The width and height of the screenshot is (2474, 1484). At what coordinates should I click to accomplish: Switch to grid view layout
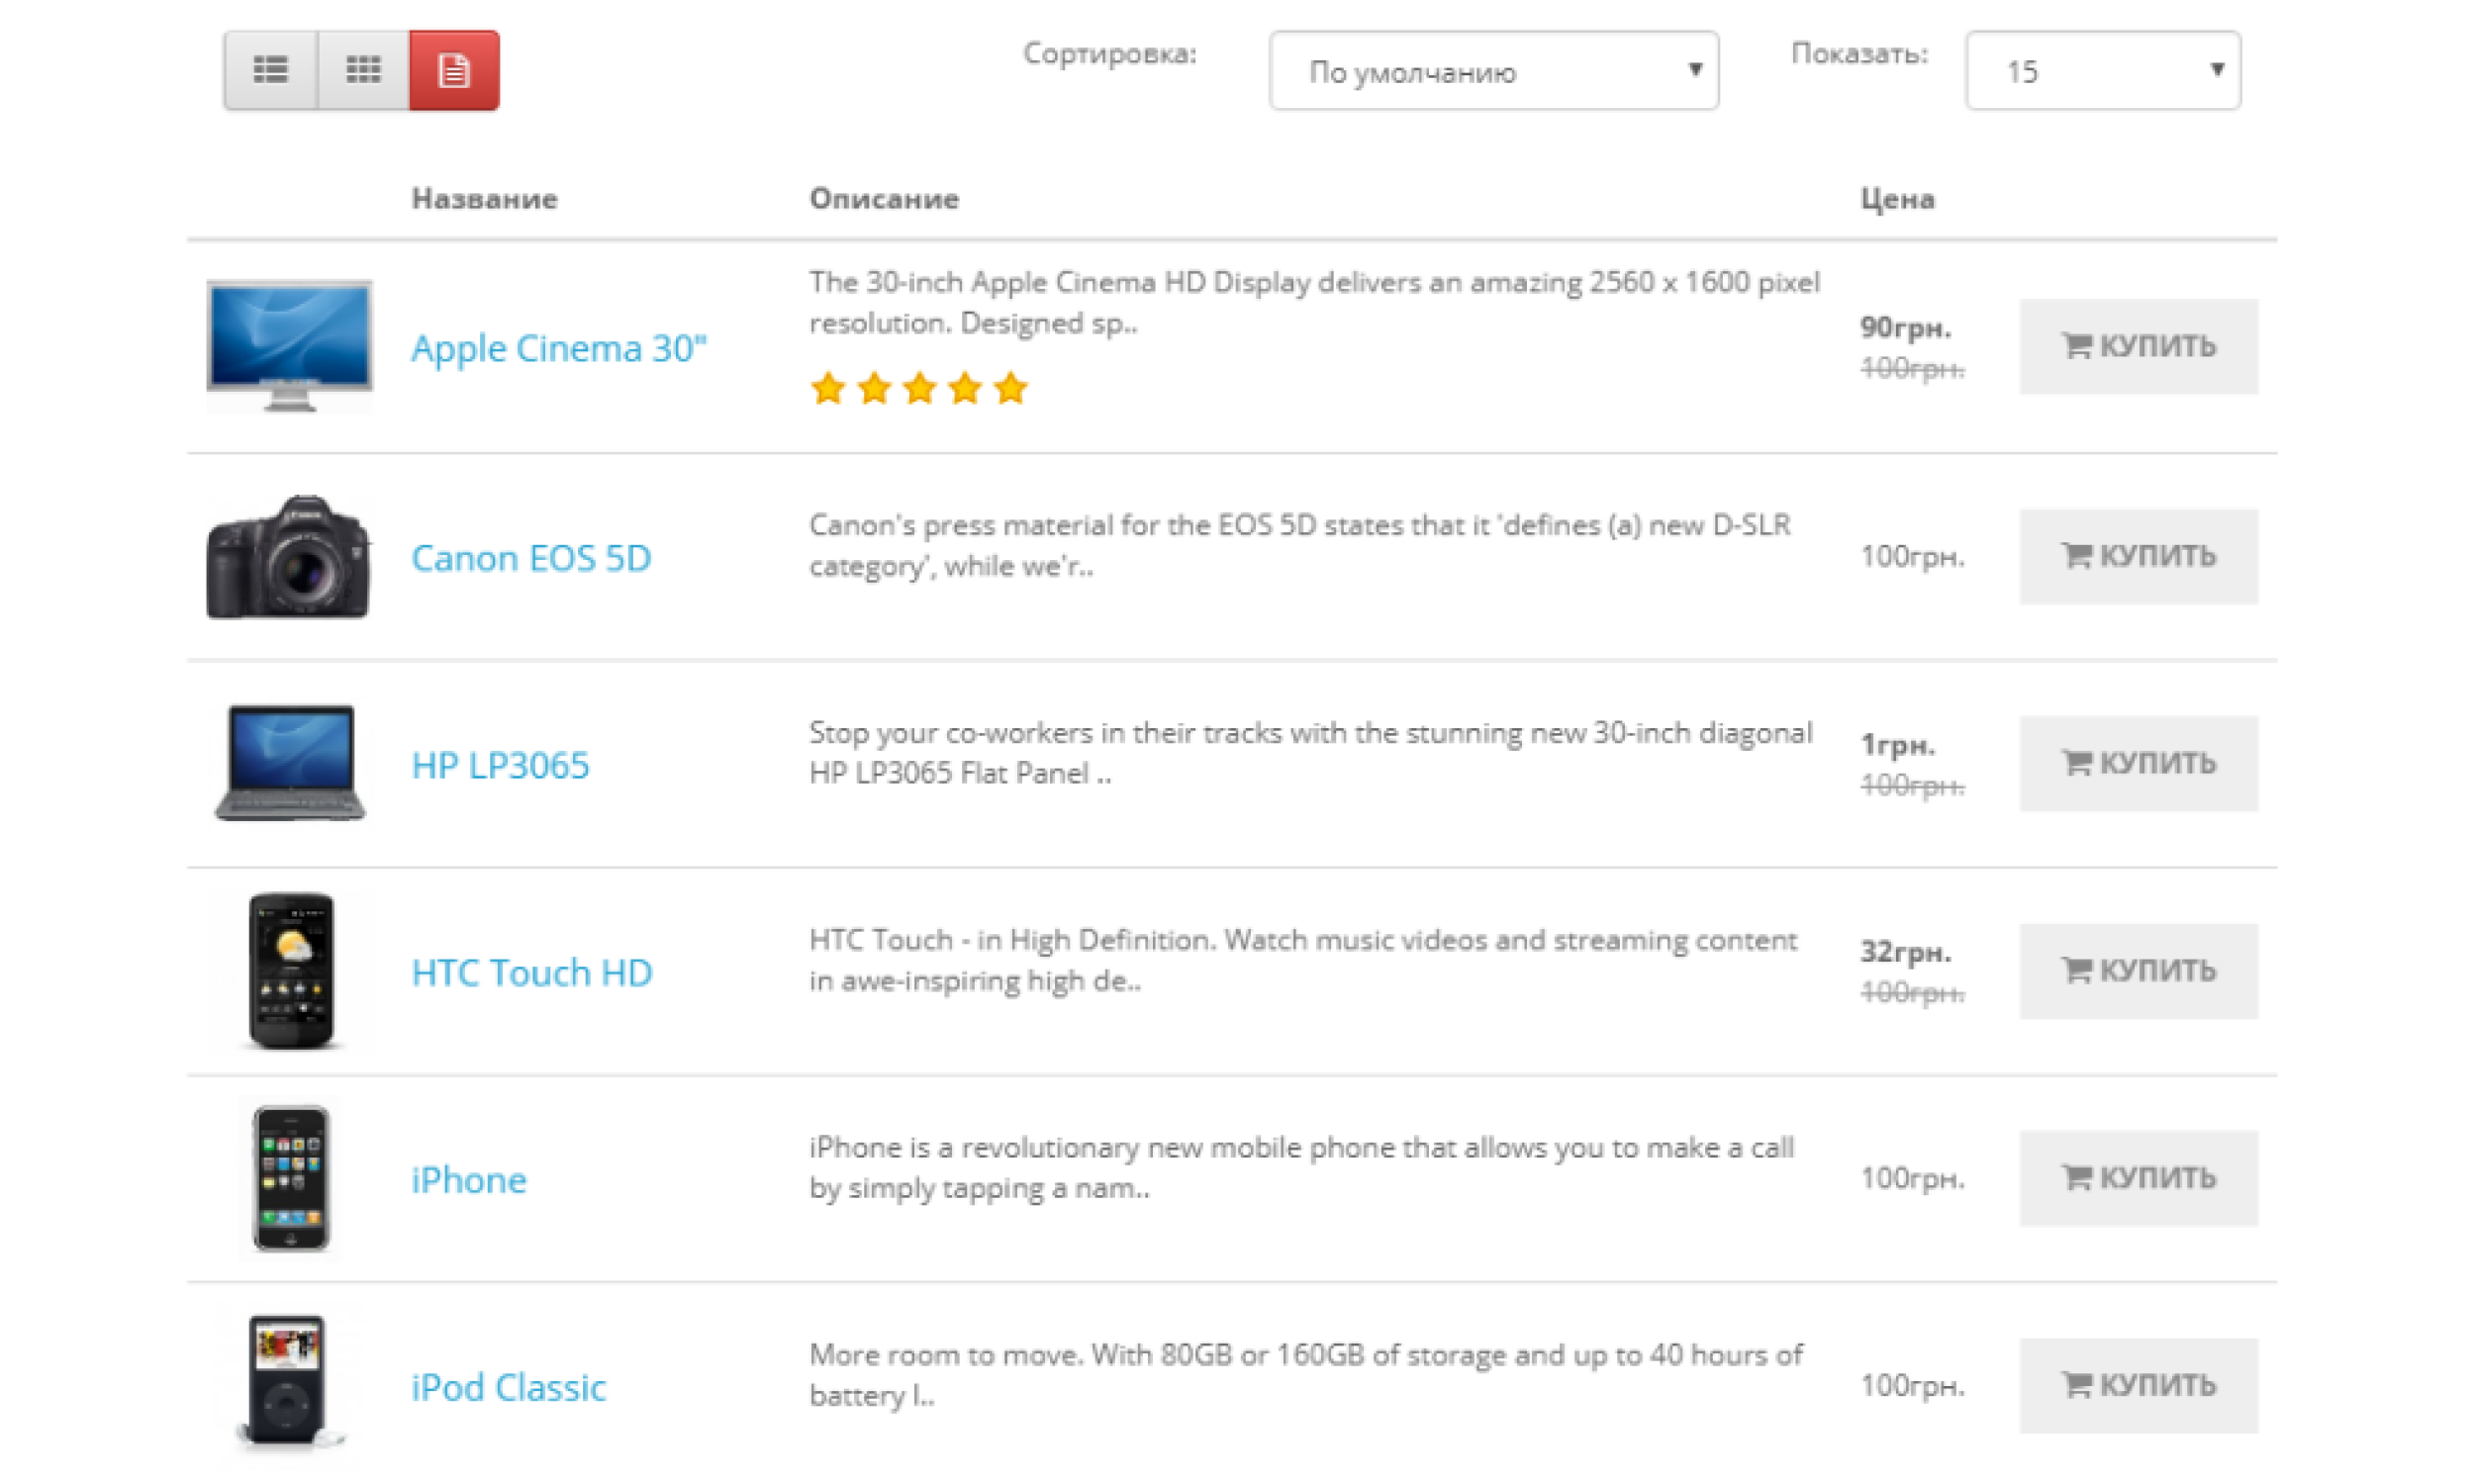tap(363, 70)
